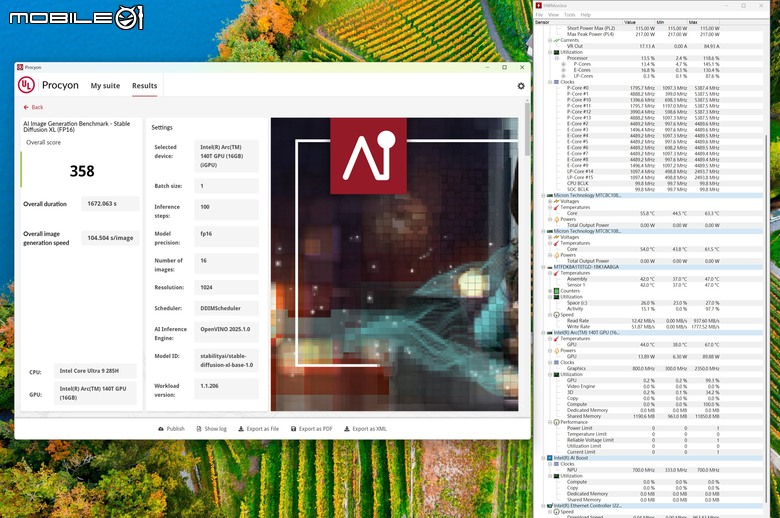This screenshot has height=518, width=780.
Task: Click the Sensor column header
Action: click(x=578, y=22)
